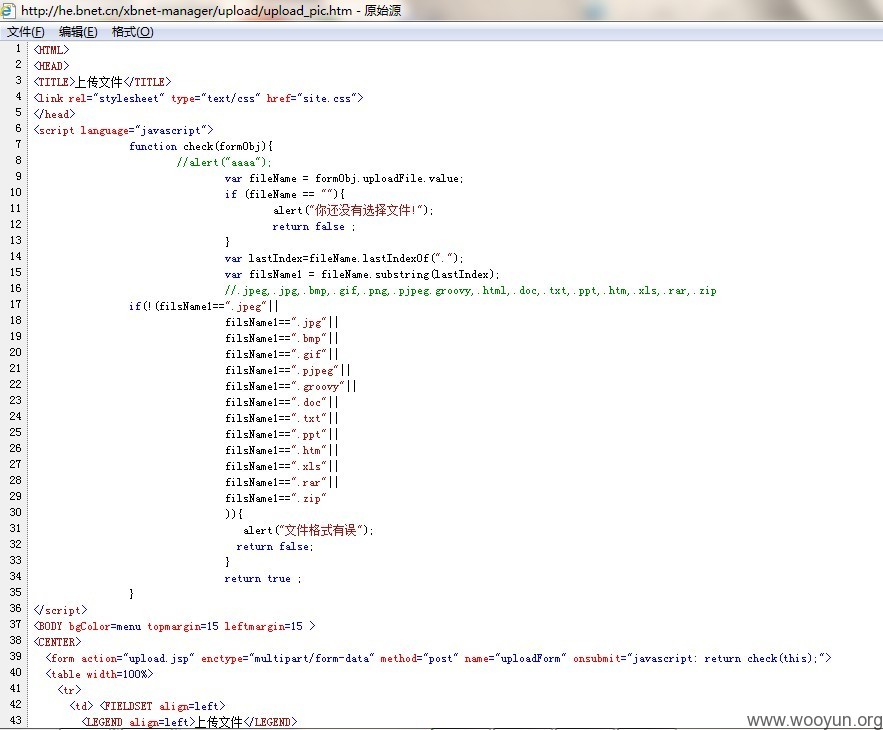
Task: Click line number 30 in the gutter
Action: (15, 512)
